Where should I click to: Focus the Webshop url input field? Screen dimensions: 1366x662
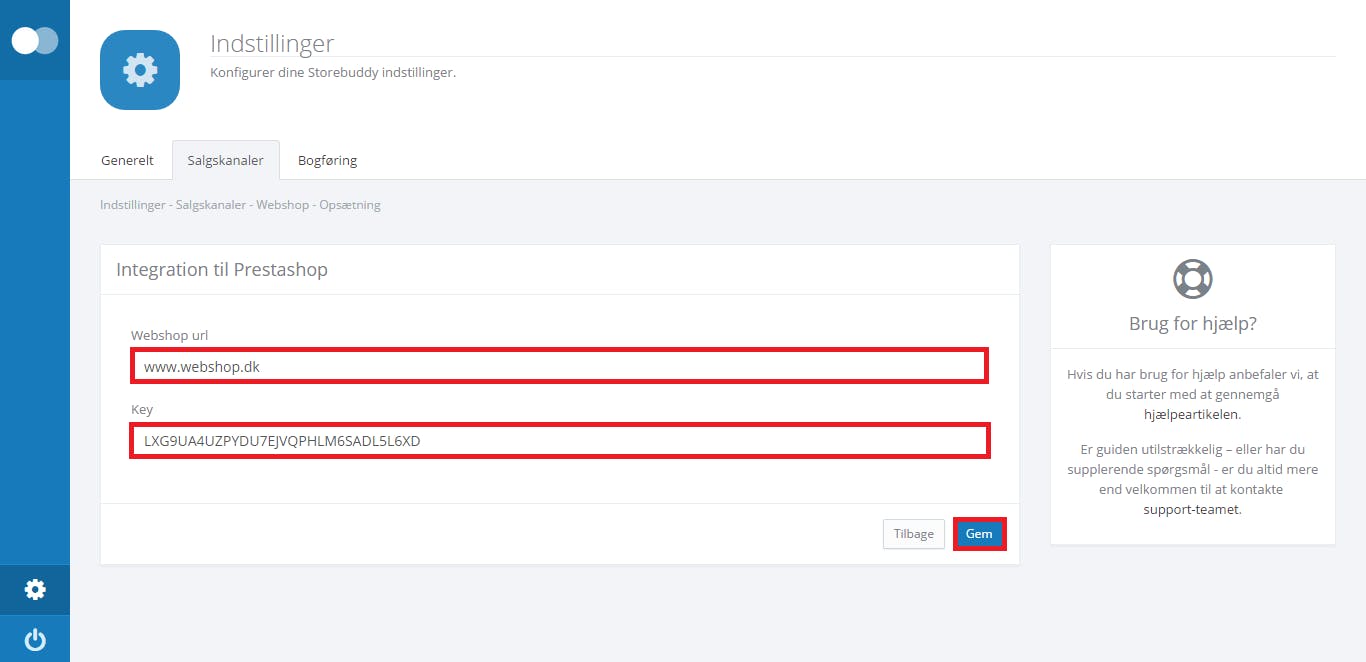(x=560, y=366)
